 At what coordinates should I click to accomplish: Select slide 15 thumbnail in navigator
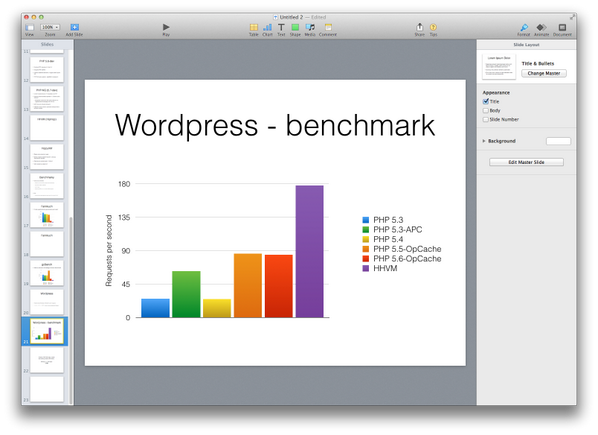point(47,157)
